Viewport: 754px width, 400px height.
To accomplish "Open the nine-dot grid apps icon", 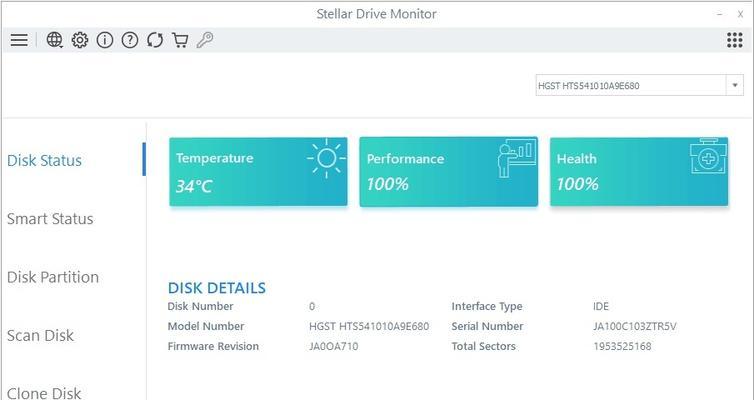I will coord(735,40).
